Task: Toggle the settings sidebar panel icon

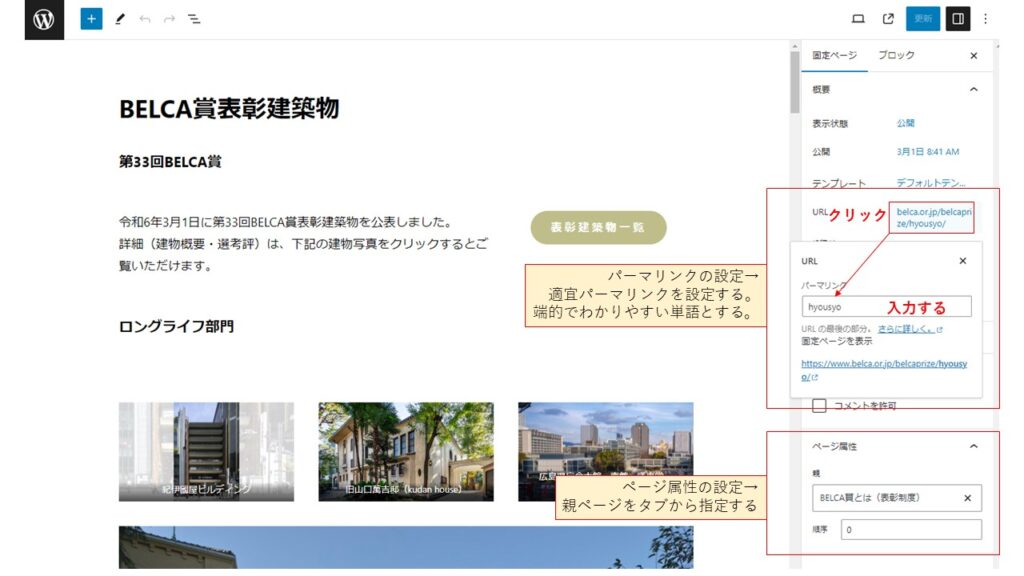Action: click(958, 19)
